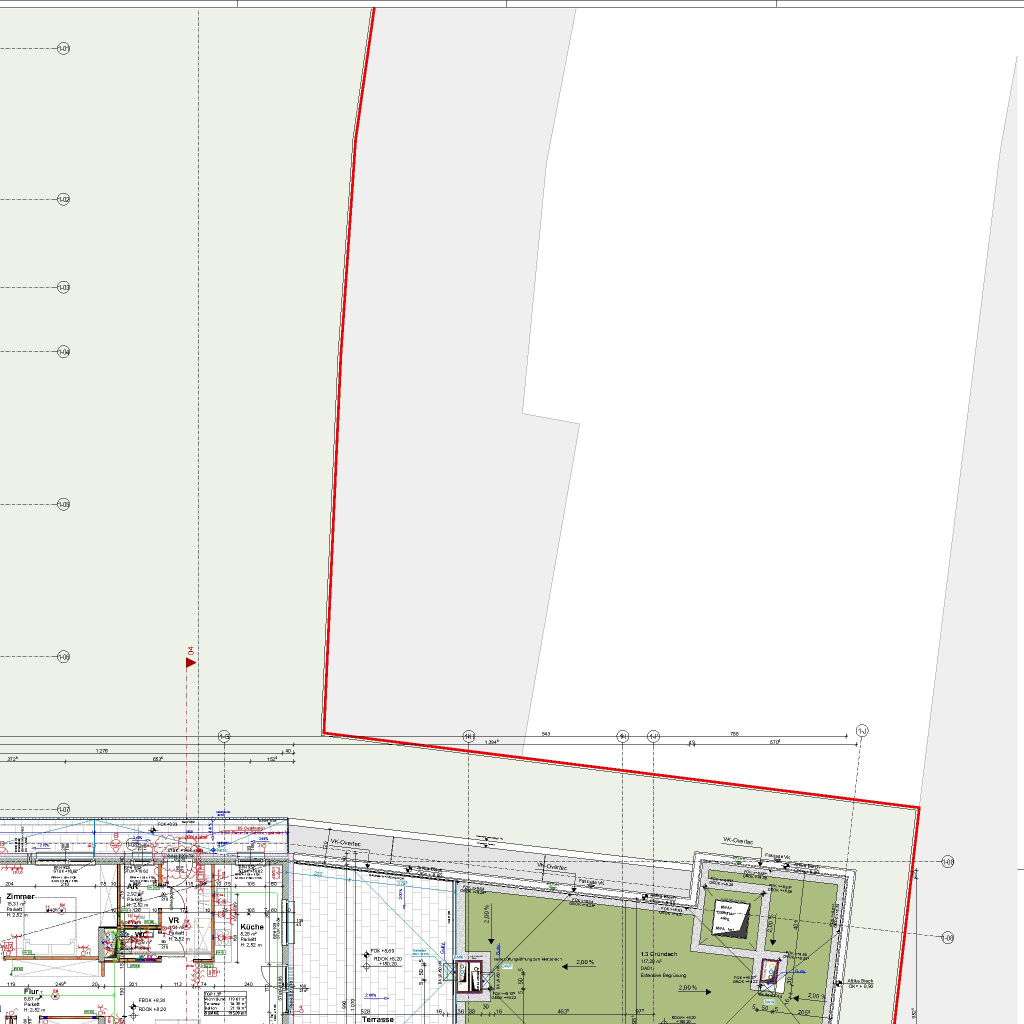Image resolution: width=1024 pixels, height=1024 pixels.
Task: Click the I-01 grid axis bubble
Action: [64, 48]
